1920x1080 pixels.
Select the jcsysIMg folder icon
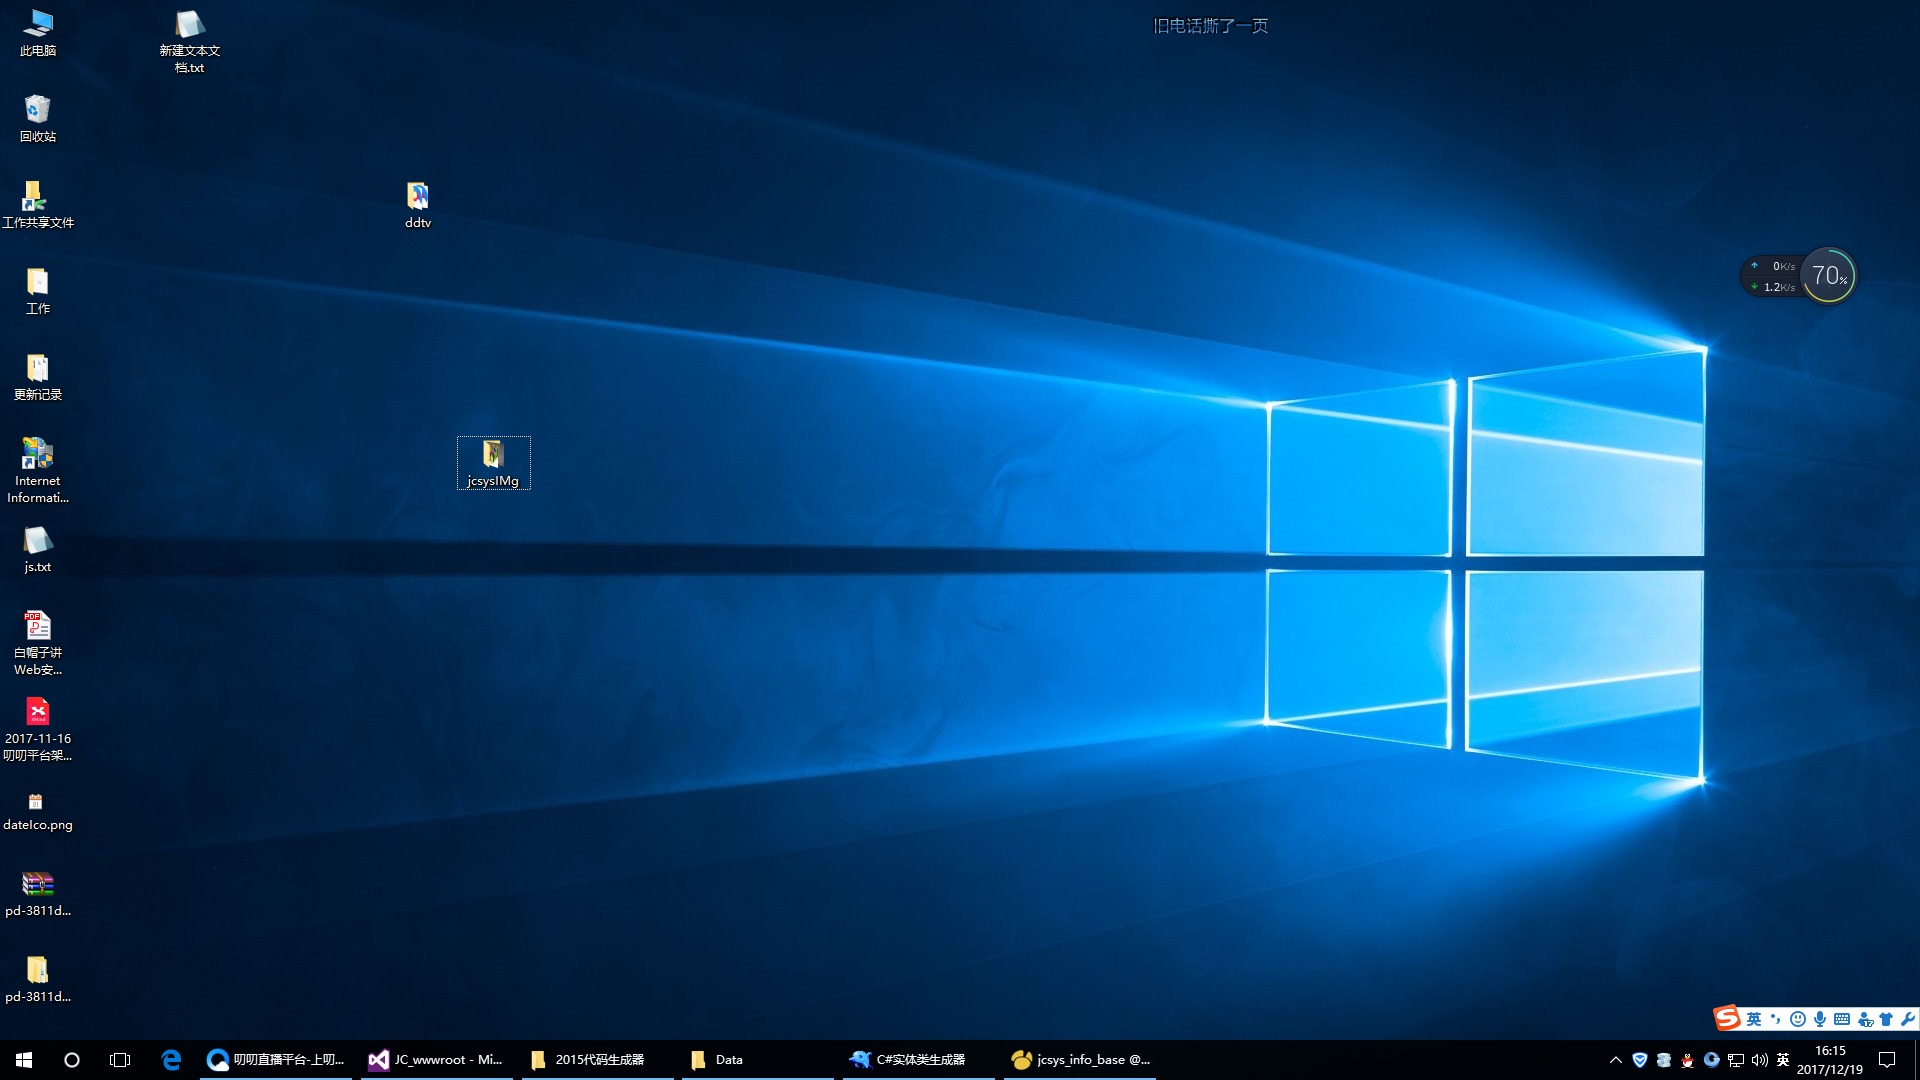pyautogui.click(x=494, y=463)
